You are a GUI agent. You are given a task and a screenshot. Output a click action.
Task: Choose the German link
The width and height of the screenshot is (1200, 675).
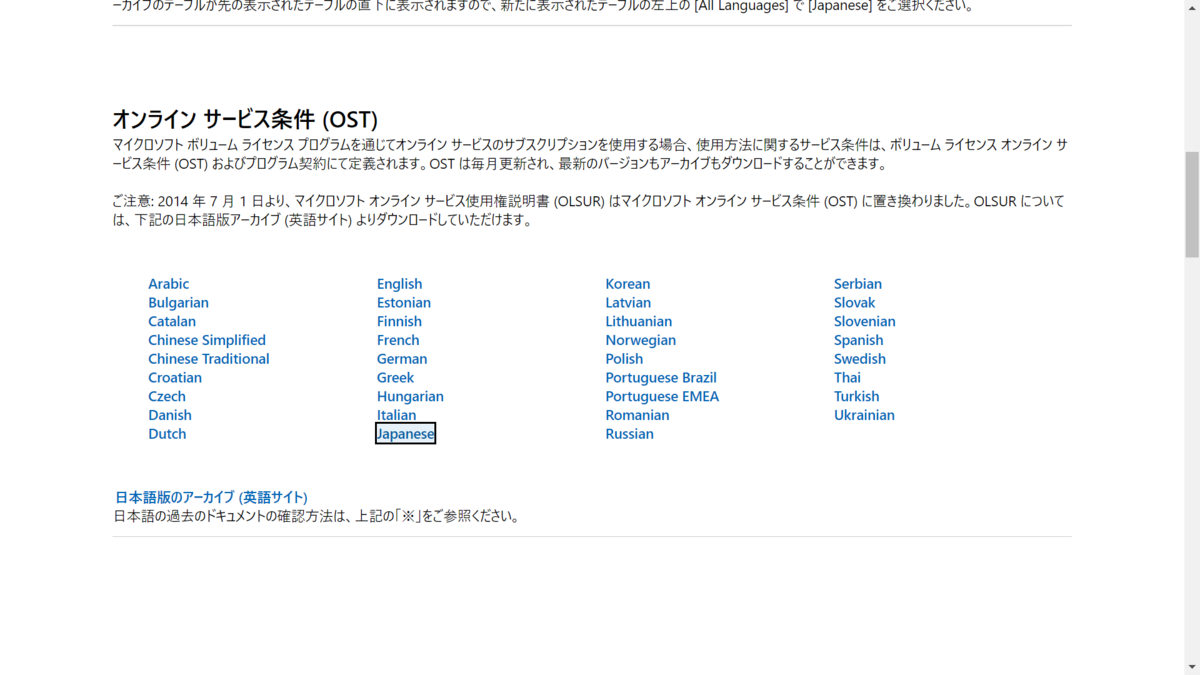pos(402,359)
